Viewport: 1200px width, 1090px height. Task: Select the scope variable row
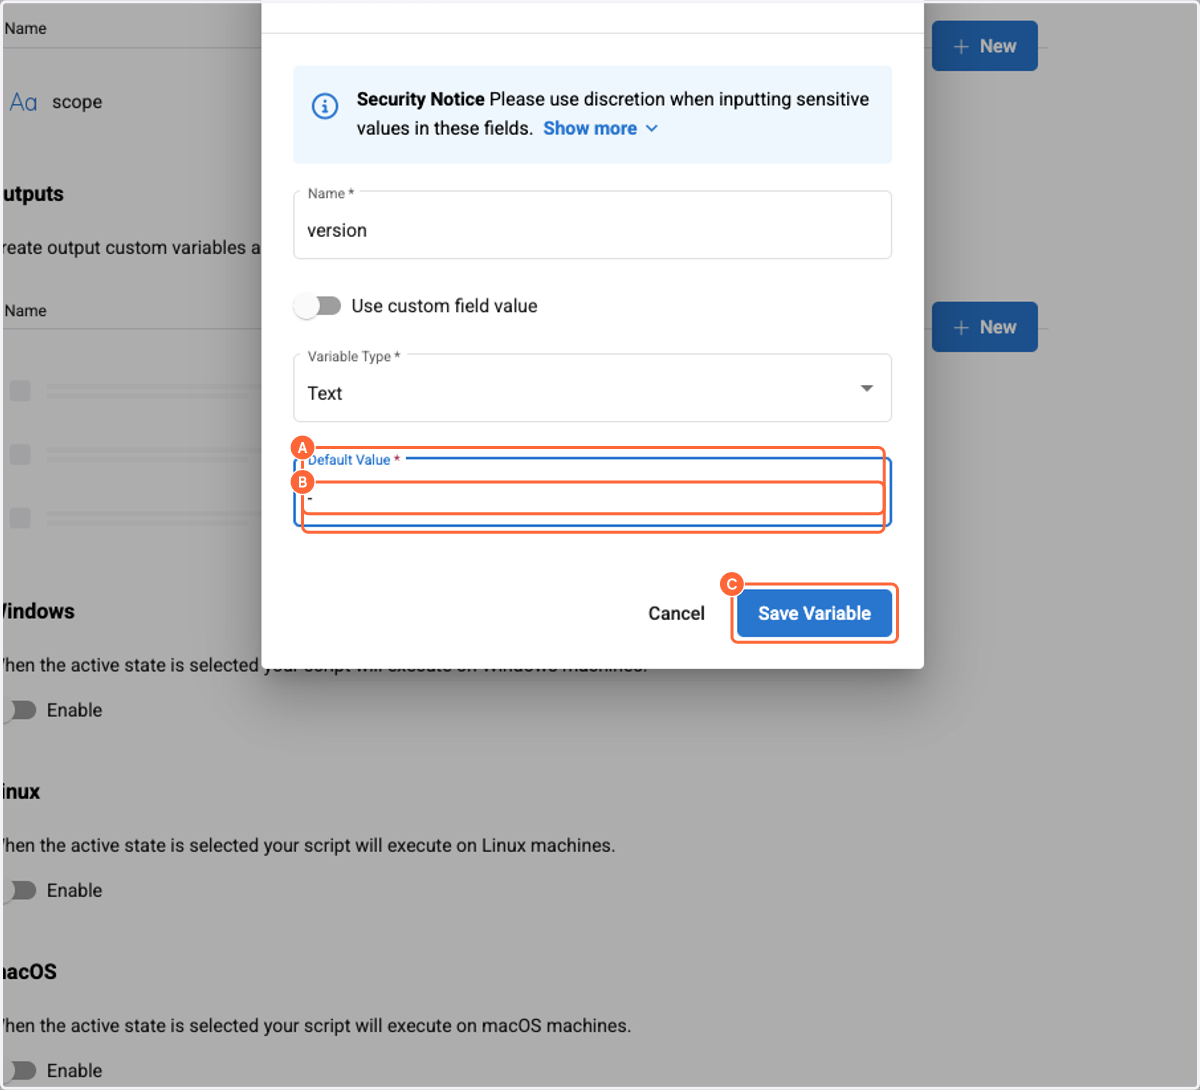coord(132,102)
